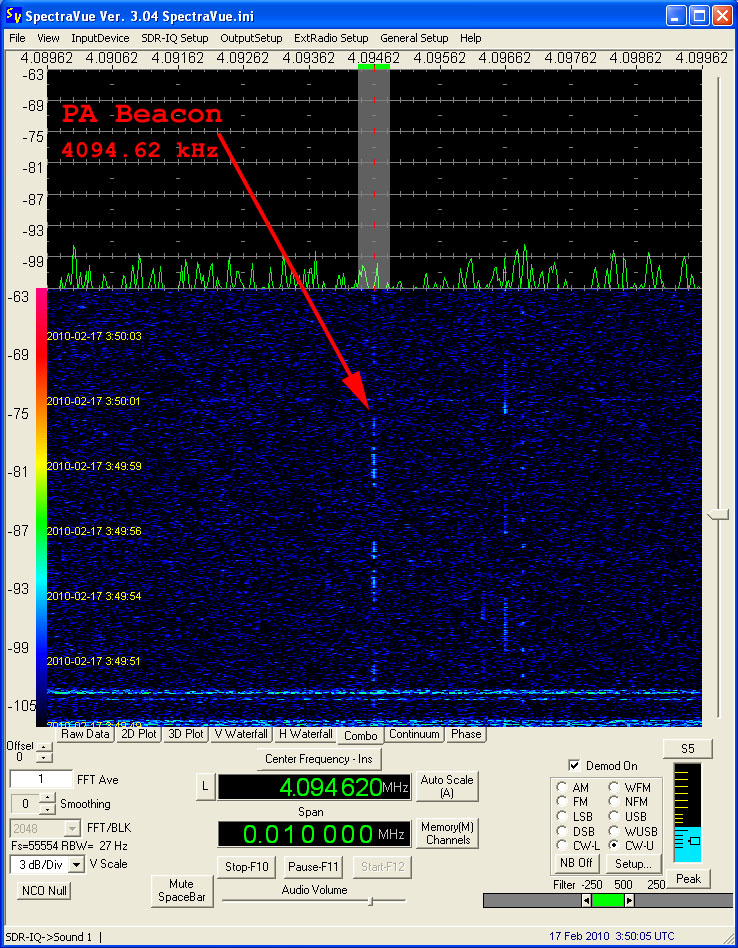
Task: Click the S5 signal meter button
Action: coord(688,748)
